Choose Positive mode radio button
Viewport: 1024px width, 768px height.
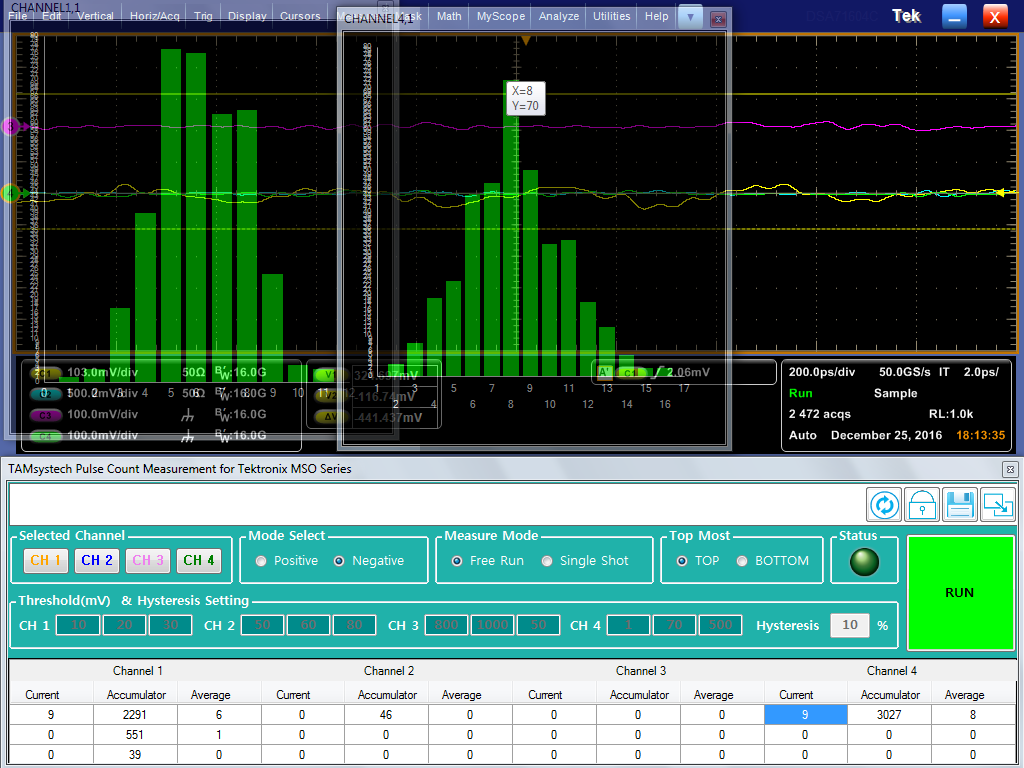261,561
